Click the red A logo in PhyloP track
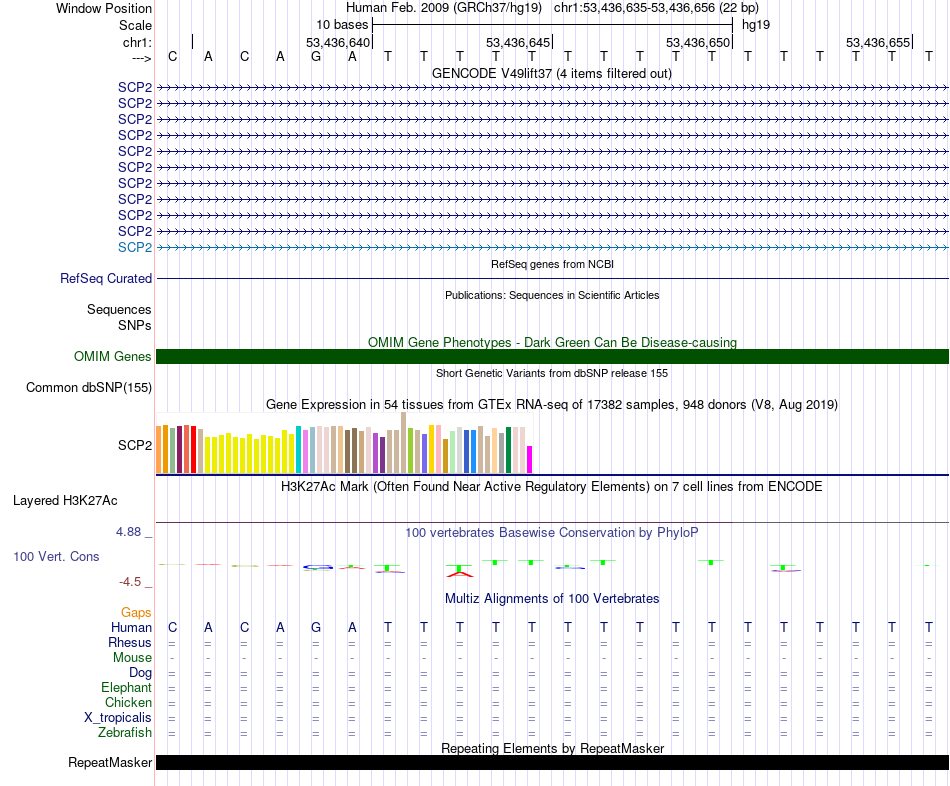 460,573
